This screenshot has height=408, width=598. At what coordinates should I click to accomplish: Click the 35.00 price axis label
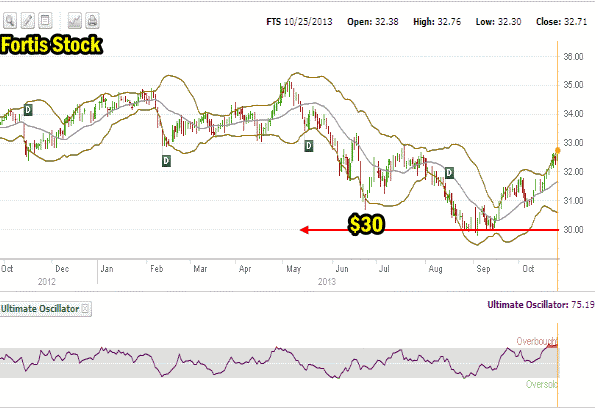click(x=574, y=84)
